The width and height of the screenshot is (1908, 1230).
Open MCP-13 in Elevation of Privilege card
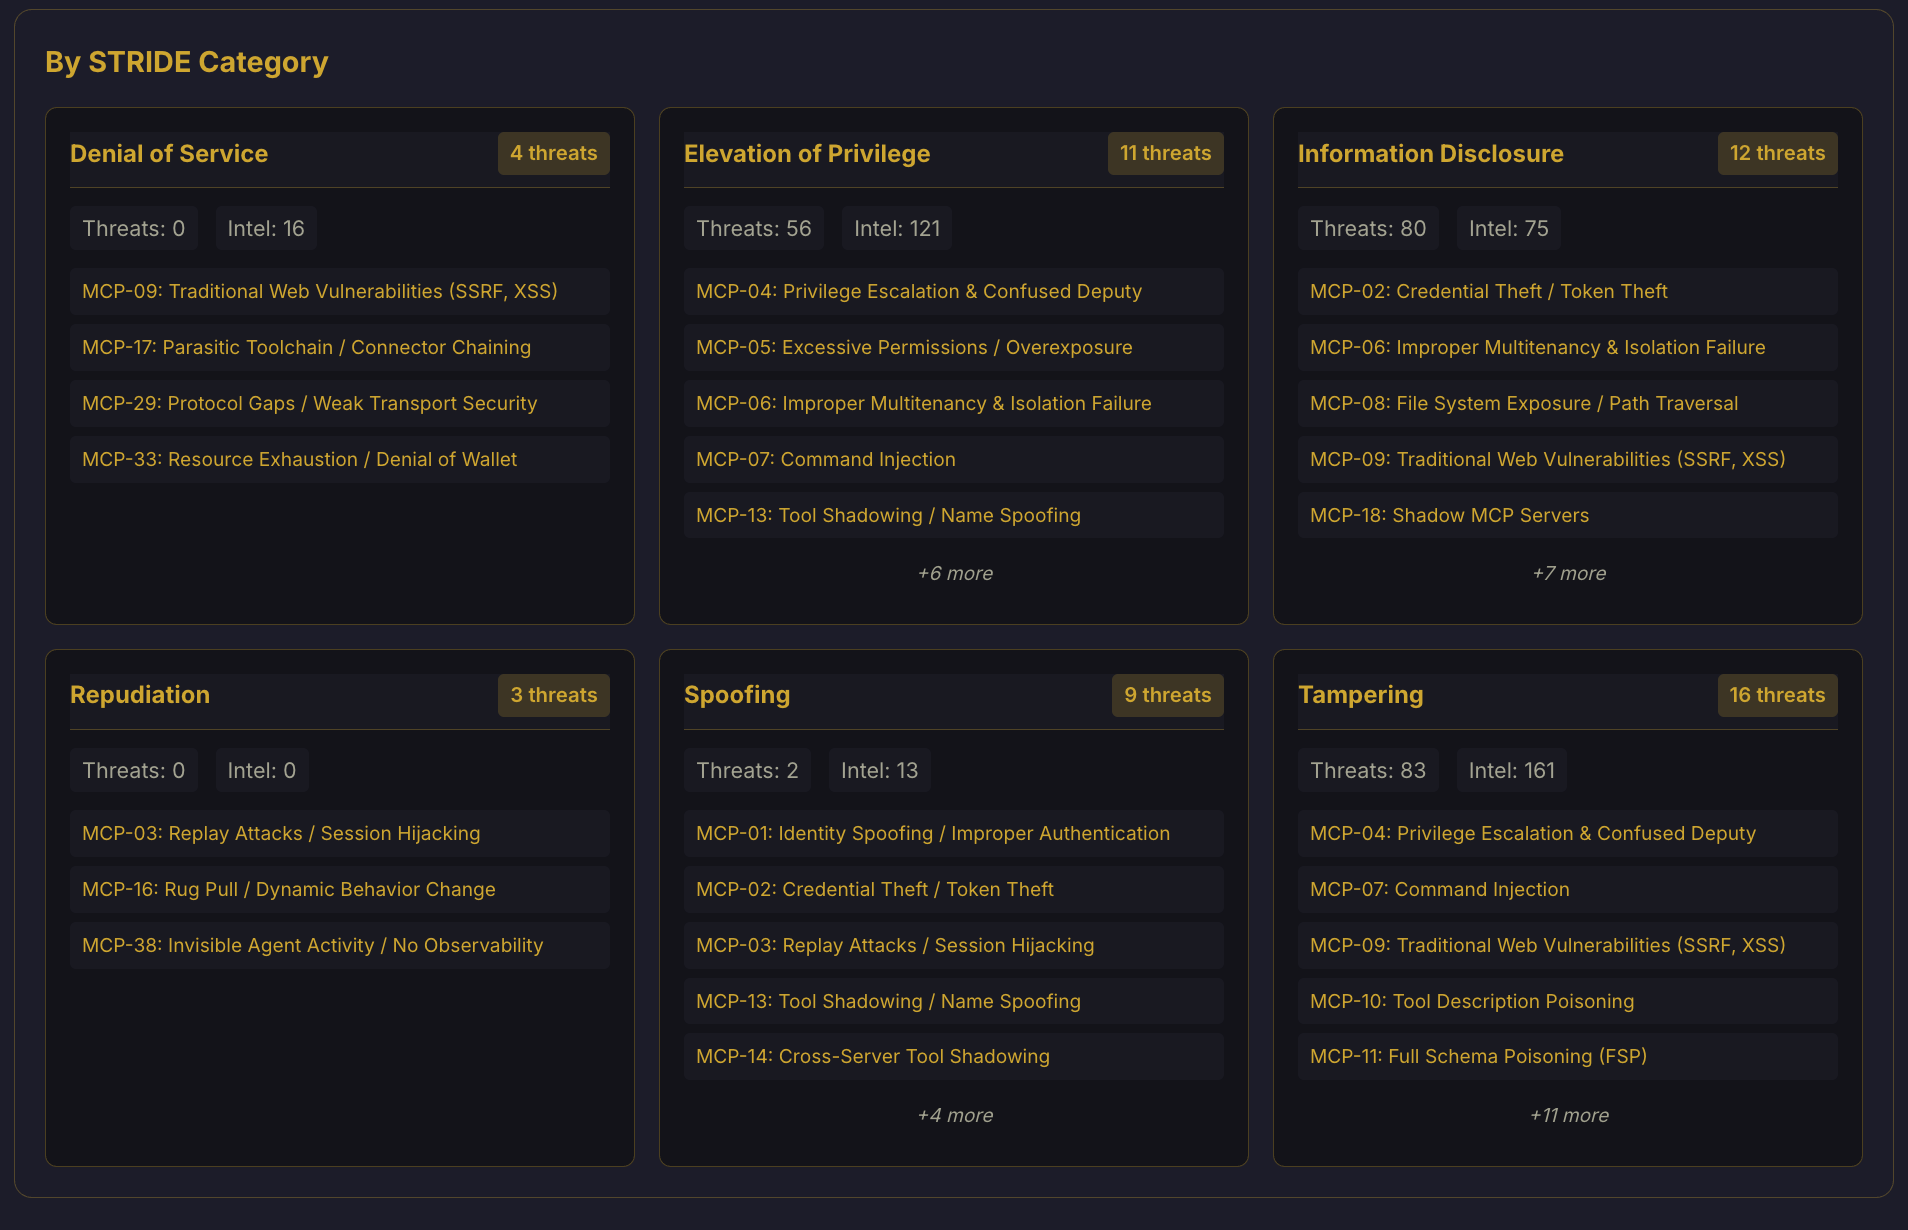954,515
